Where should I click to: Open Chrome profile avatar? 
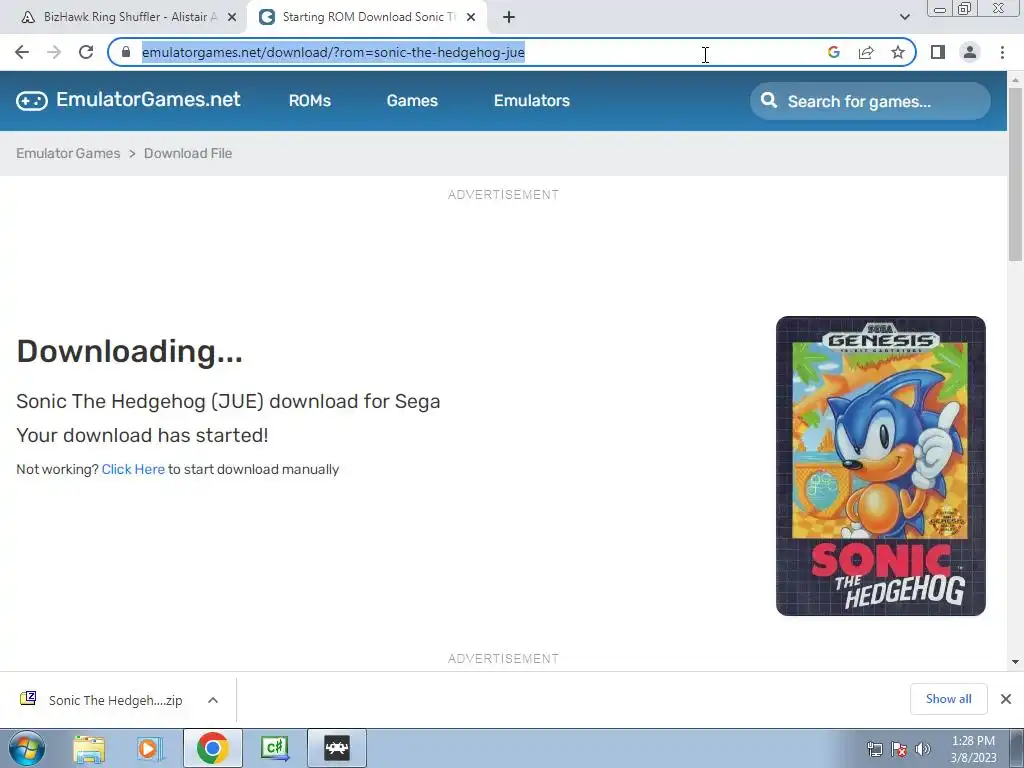click(970, 52)
